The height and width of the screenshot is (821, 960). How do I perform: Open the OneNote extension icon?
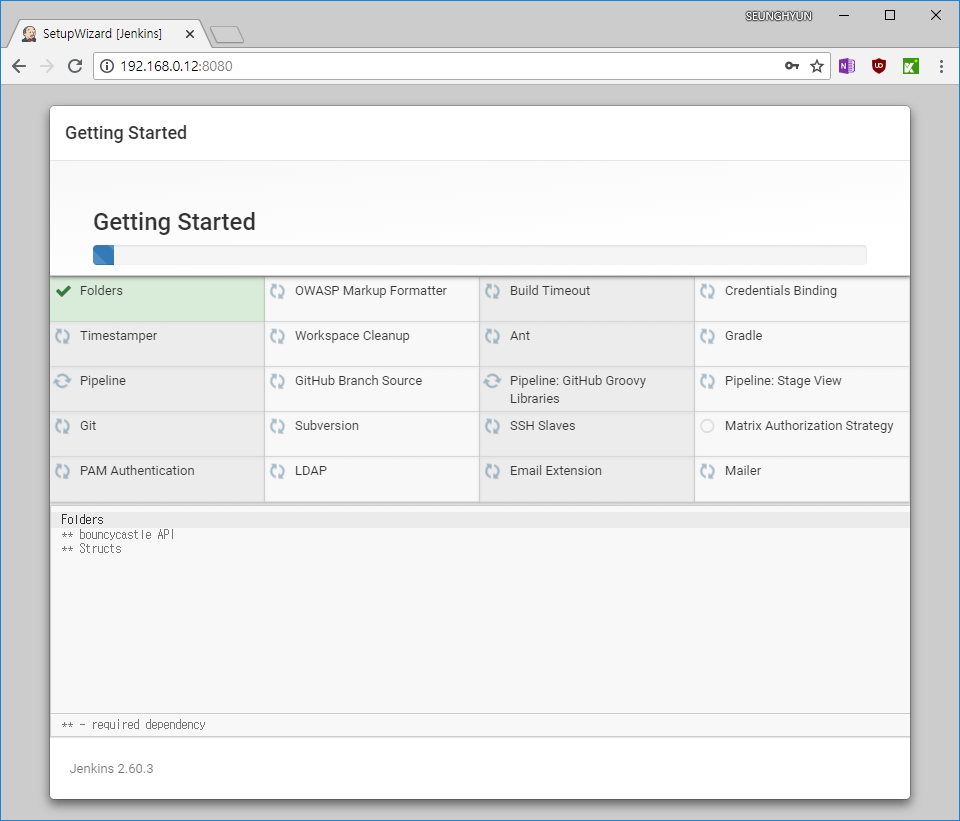pyautogui.click(x=847, y=66)
